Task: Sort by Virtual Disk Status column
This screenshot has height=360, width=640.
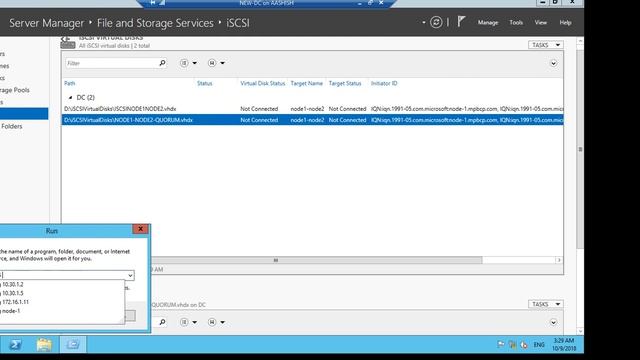Action: (x=262, y=83)
